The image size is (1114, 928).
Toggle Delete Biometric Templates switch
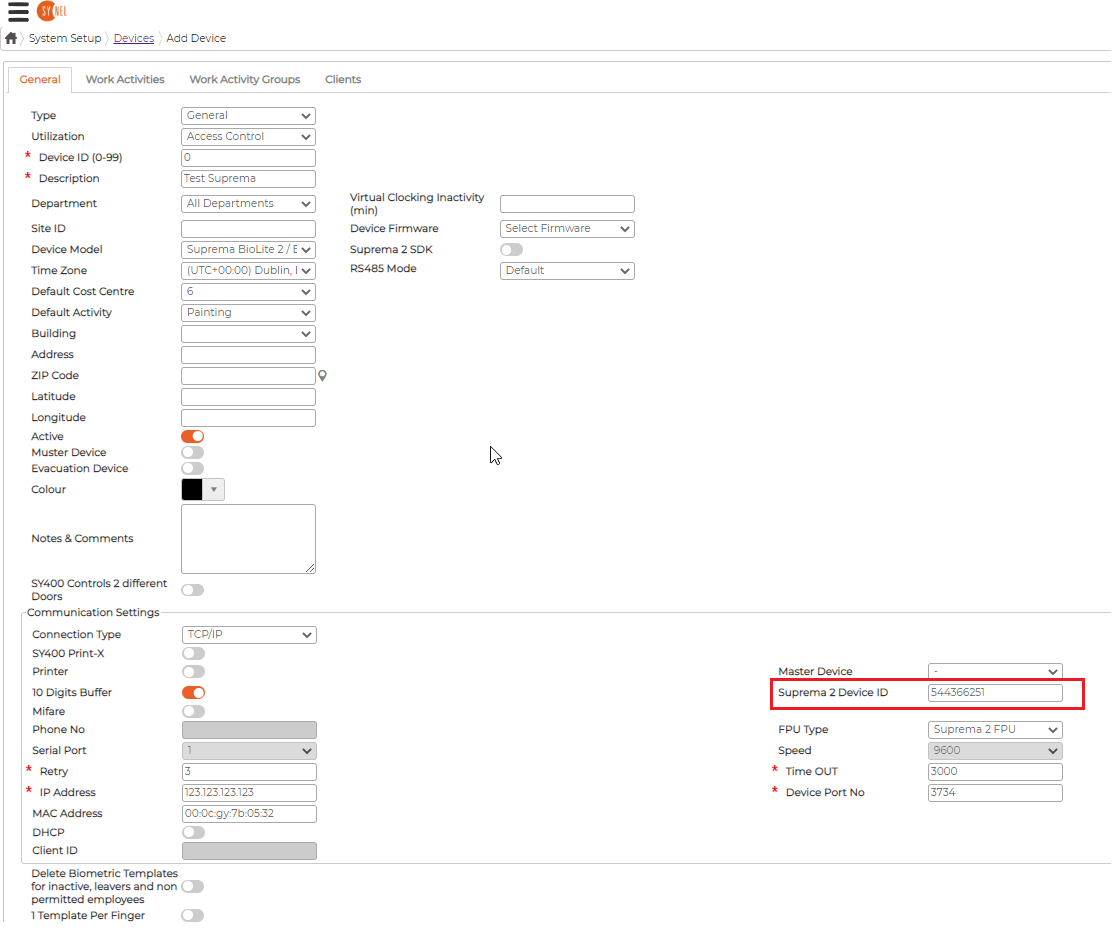coord(193,886)
